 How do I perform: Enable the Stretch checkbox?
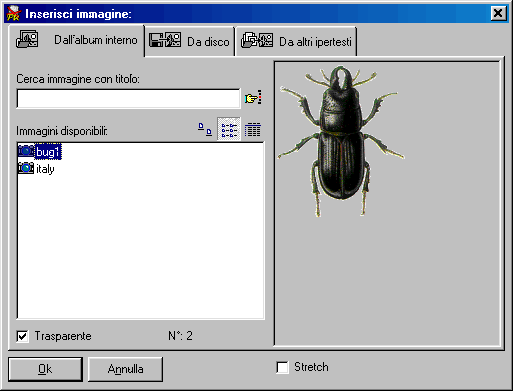click(282, 367)
